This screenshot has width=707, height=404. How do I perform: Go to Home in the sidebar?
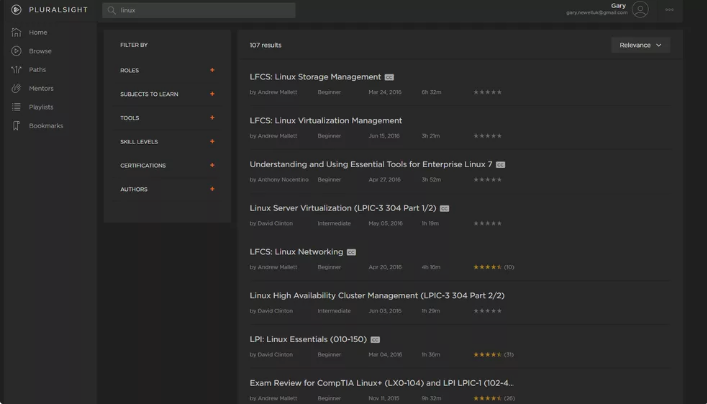(38, 32)
